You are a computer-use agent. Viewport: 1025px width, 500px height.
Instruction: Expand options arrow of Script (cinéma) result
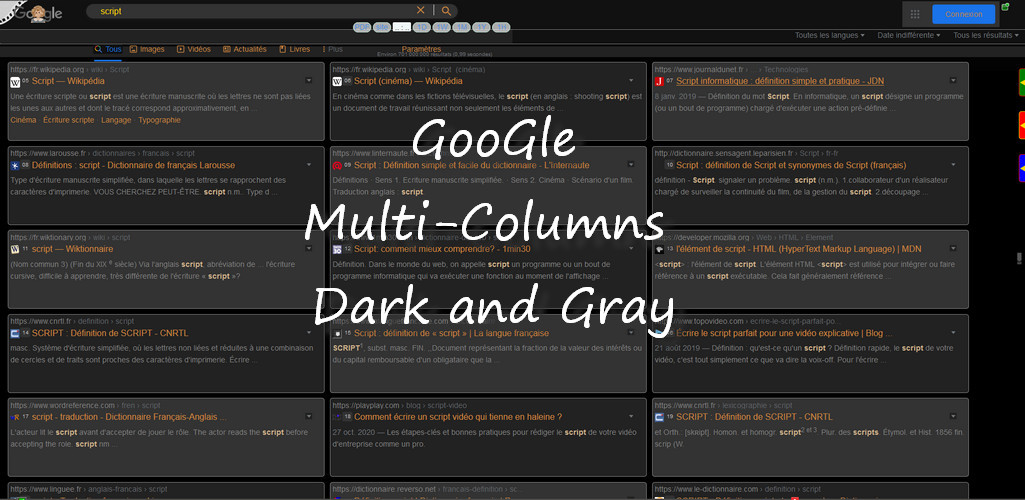pyautogui.click(x=631, y=80)
